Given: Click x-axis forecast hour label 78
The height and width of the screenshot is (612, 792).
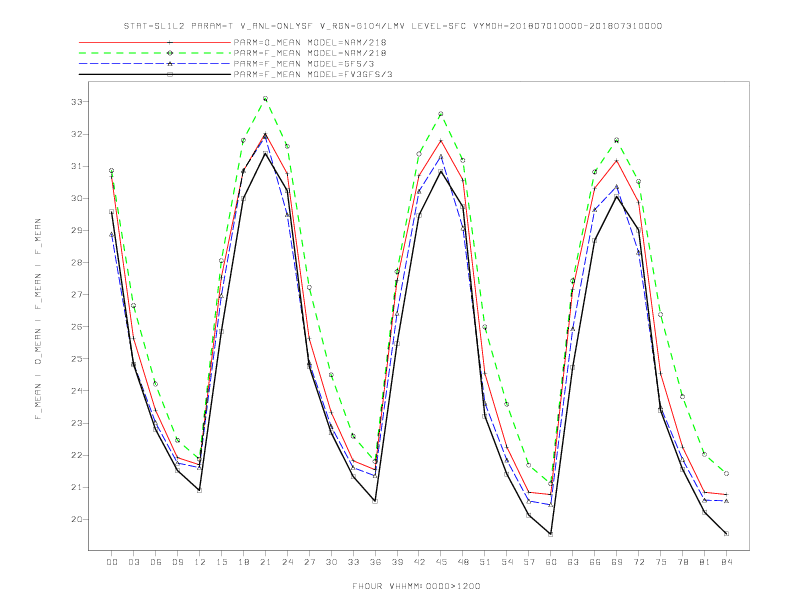Looking at the screenshot, I should pos(682,562).
